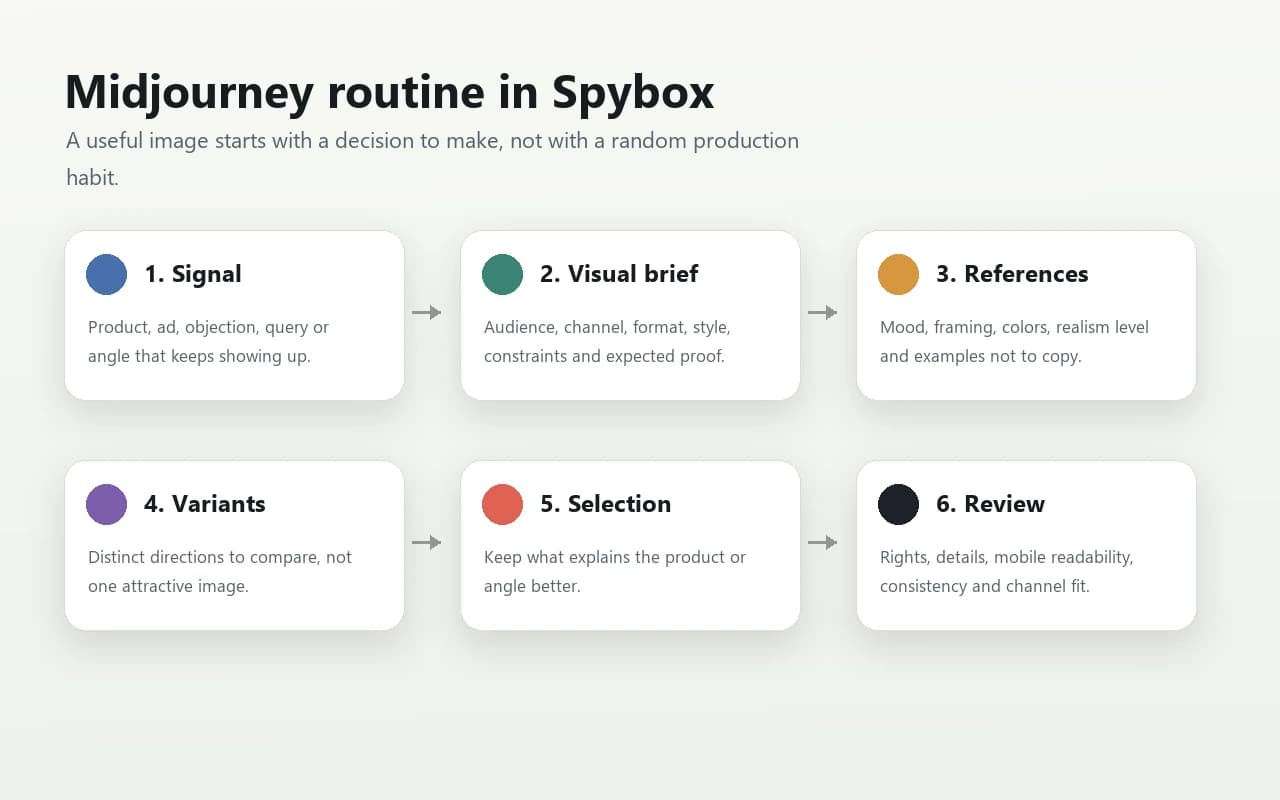Click the text "one attractive image."
The height and width of the screenshot is (800, 1280).
(168, 587)
